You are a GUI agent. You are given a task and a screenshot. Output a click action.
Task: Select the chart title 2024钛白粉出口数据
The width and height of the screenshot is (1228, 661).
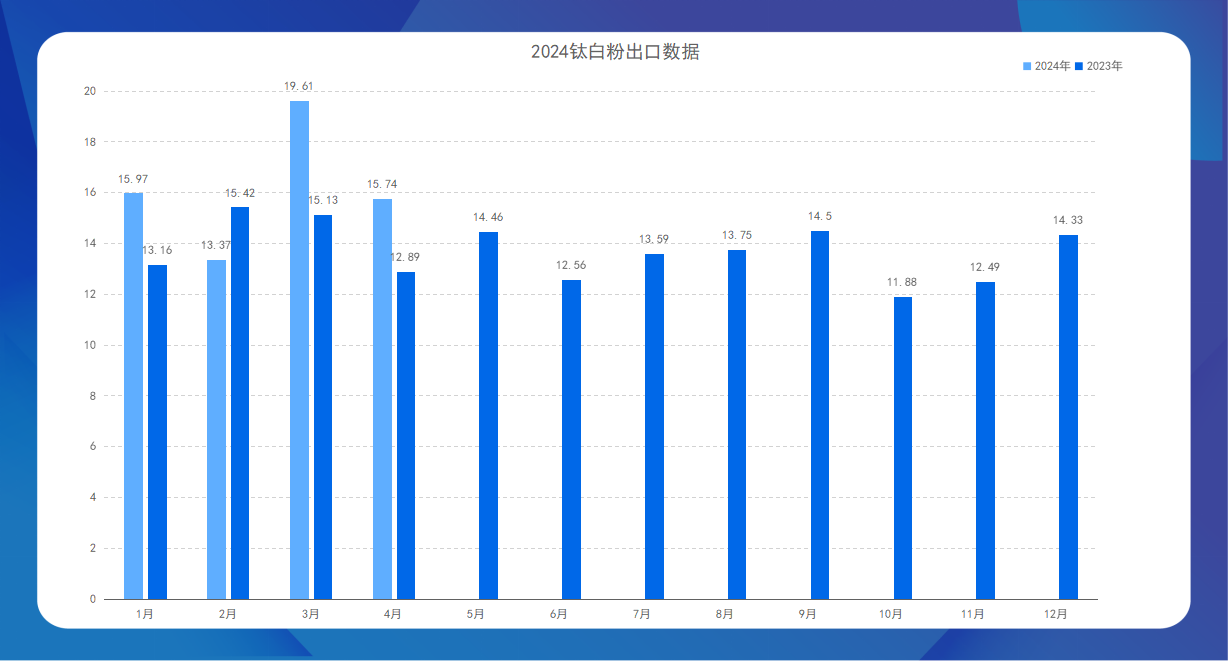click(614, 52)
